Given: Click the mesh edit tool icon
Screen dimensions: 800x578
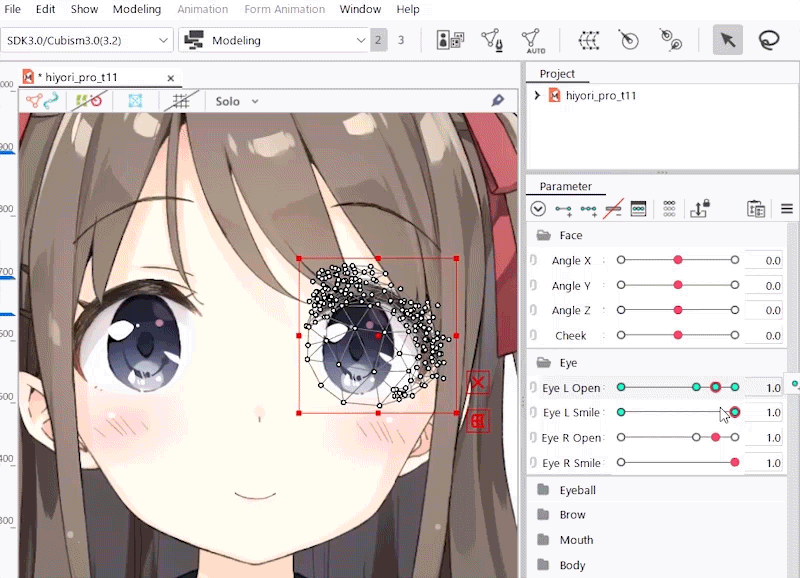Looking at the screenshot, I should pos(491,40).
